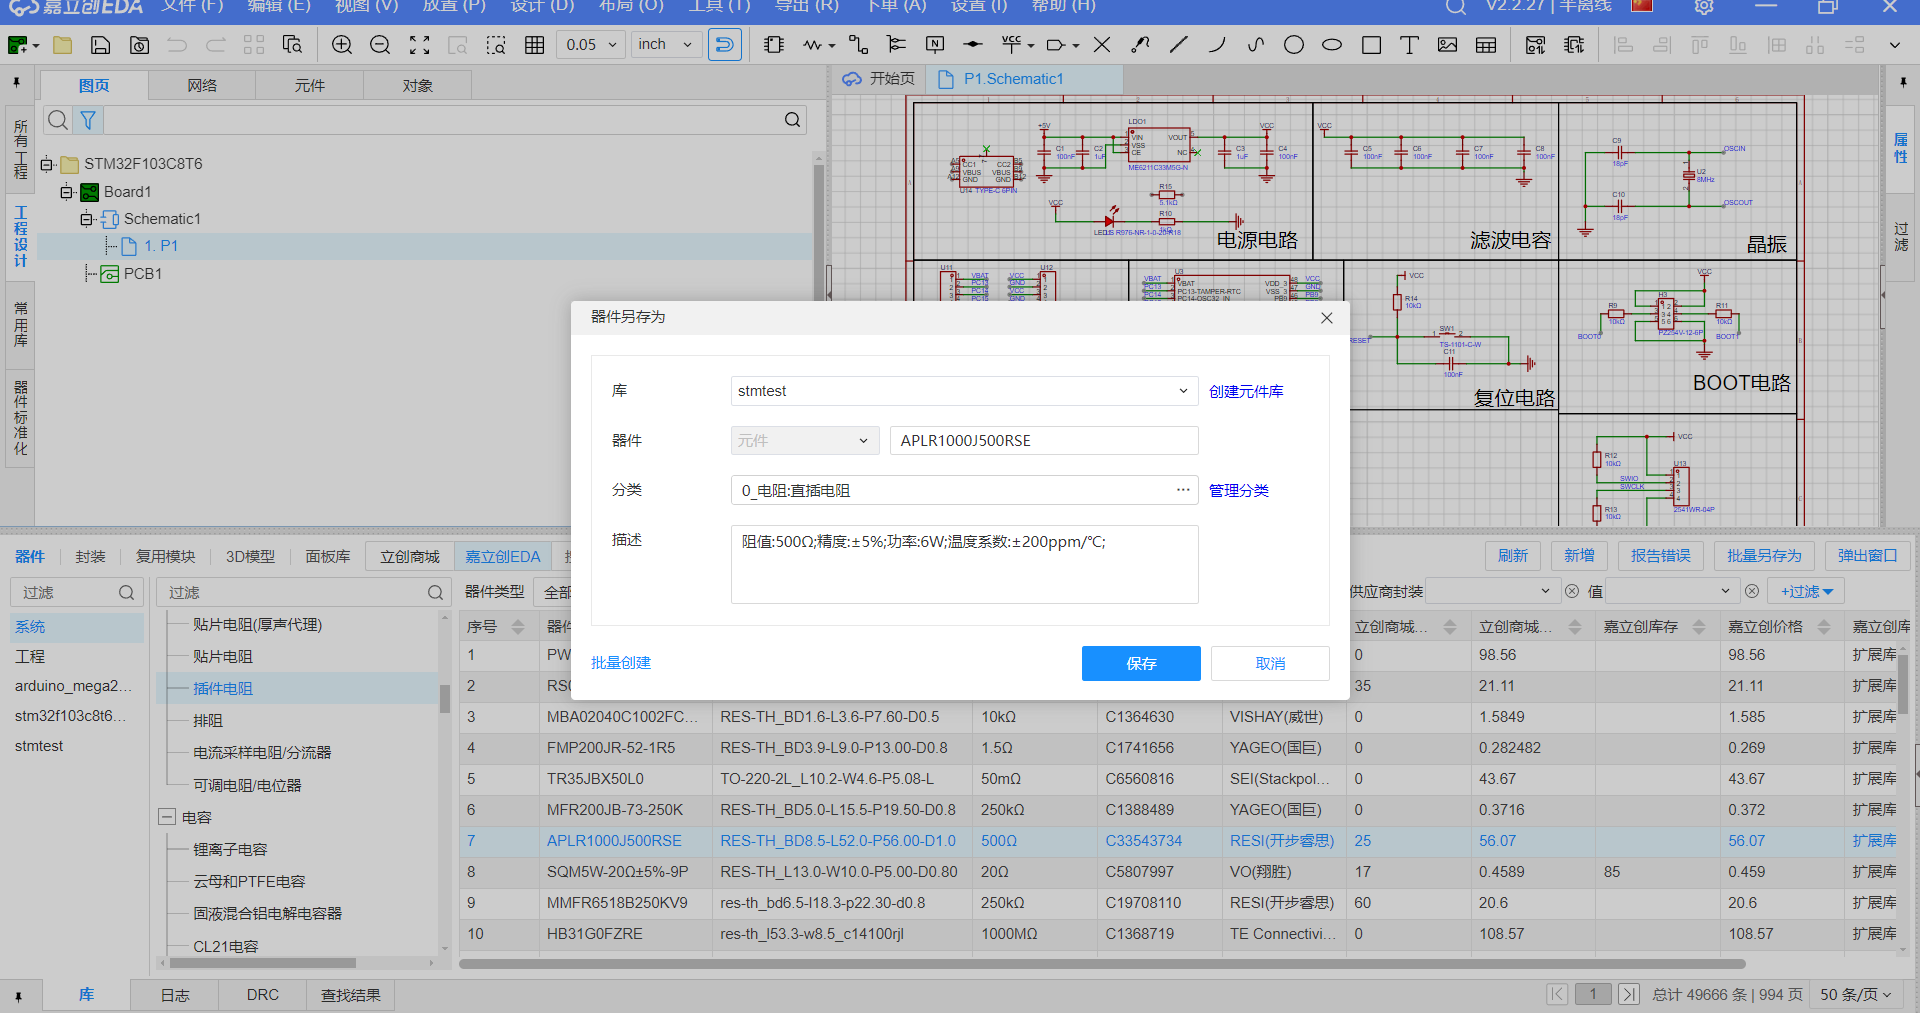Click the blue 保存 button
The width and height of the screenshot is (1920, 1013).
pyautogui.click(x=1140, y=663)
